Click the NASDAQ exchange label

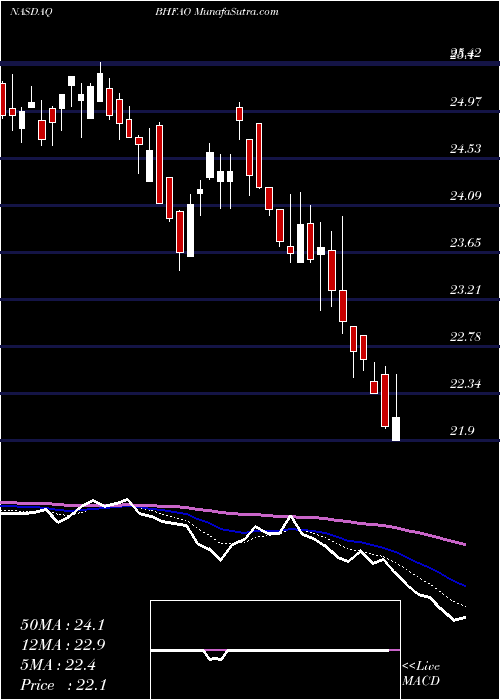pyautogui.click(x=32, y=12)
